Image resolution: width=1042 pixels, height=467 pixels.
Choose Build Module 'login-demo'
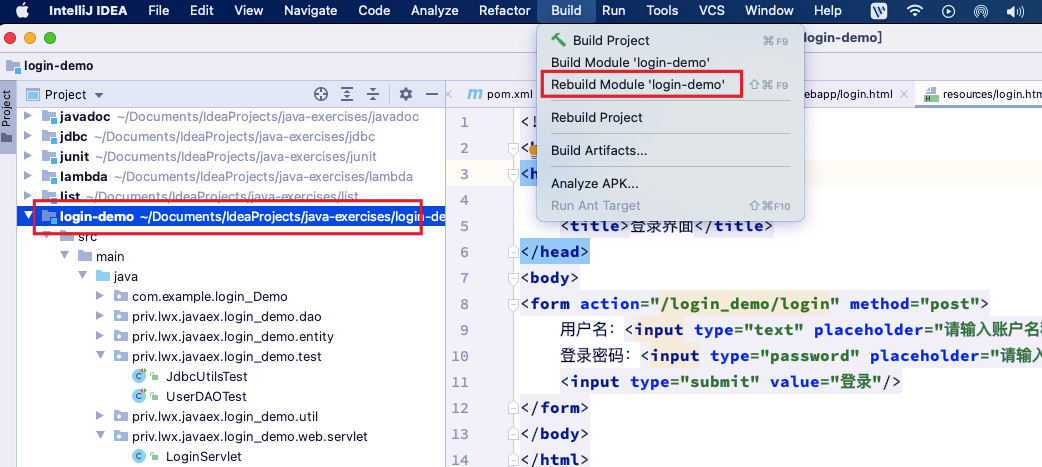click(x=670, y=62)
